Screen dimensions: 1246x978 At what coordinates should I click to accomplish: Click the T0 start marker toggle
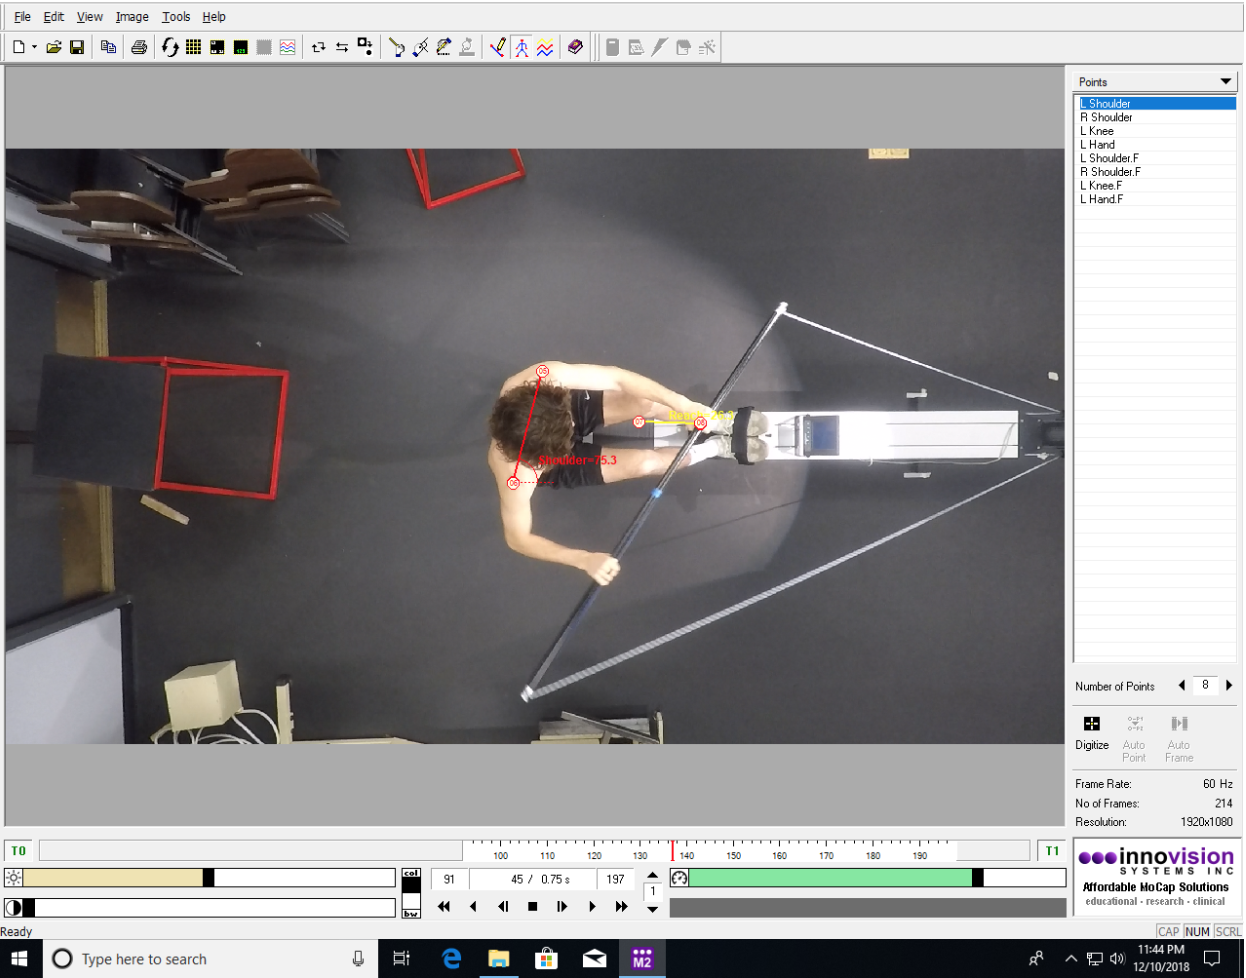point(18,851)
